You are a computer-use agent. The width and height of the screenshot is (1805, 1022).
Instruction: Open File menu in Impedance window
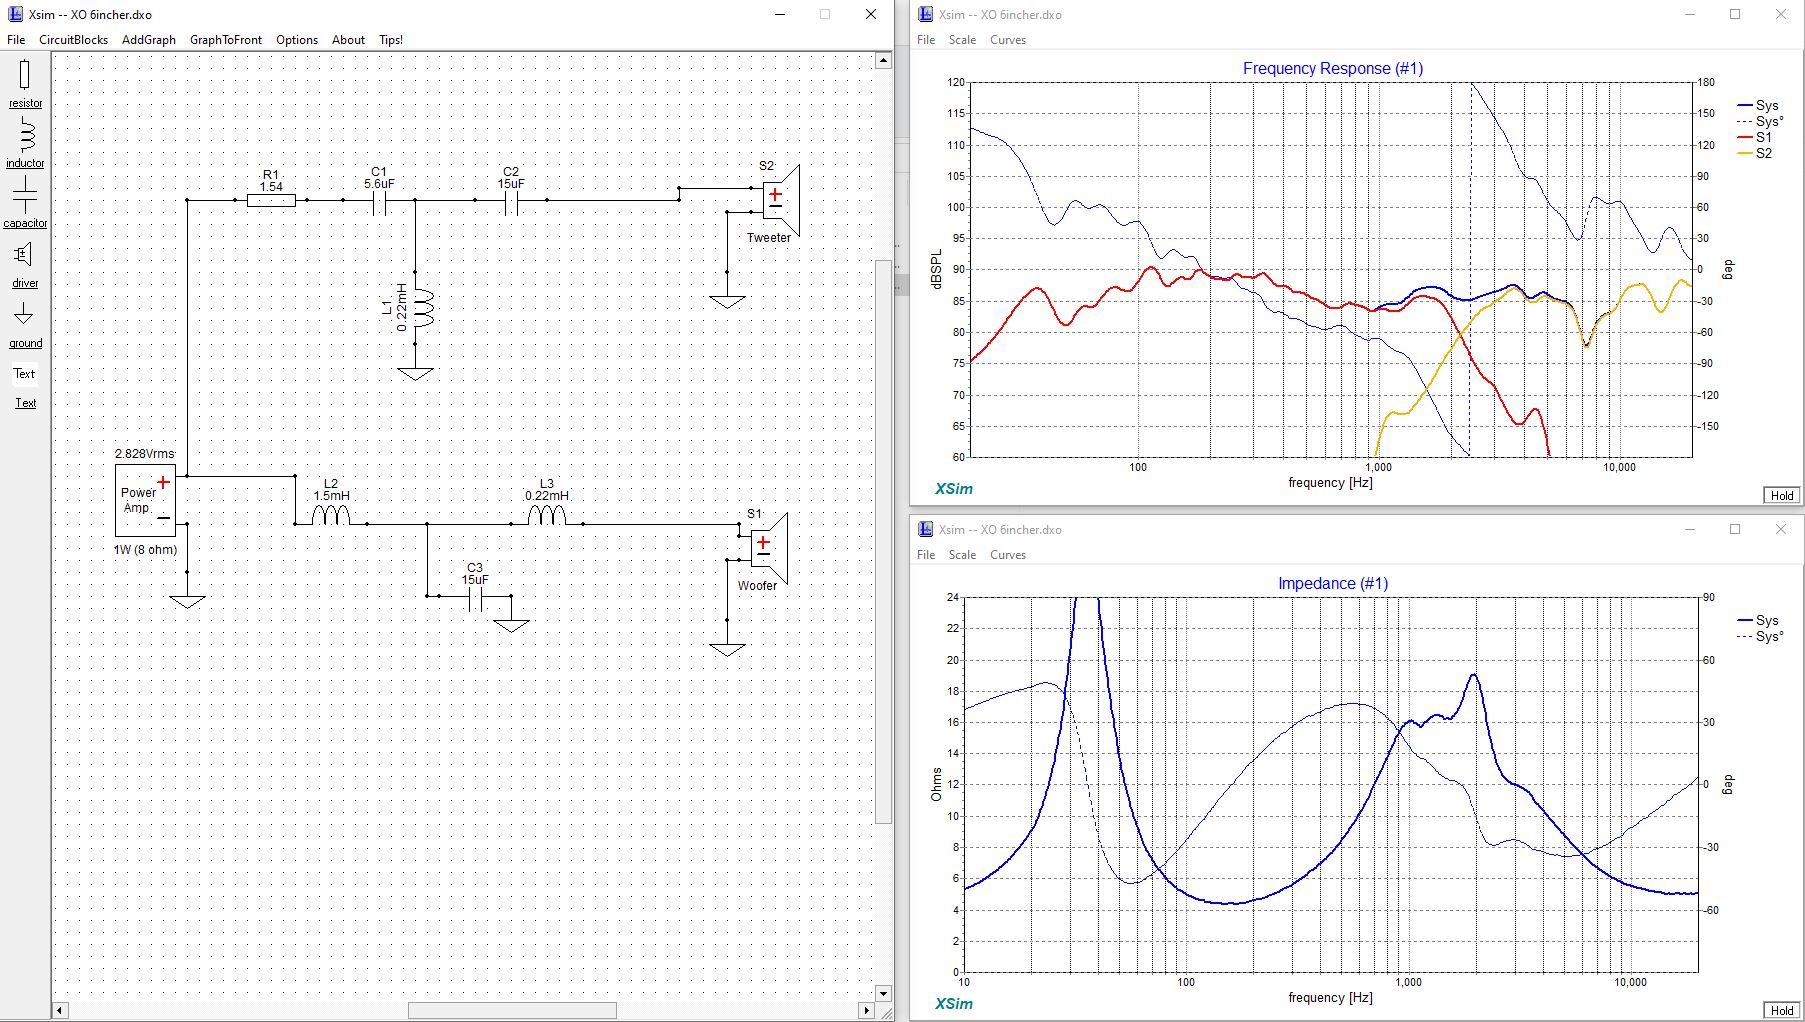click(x=926, y=555)
